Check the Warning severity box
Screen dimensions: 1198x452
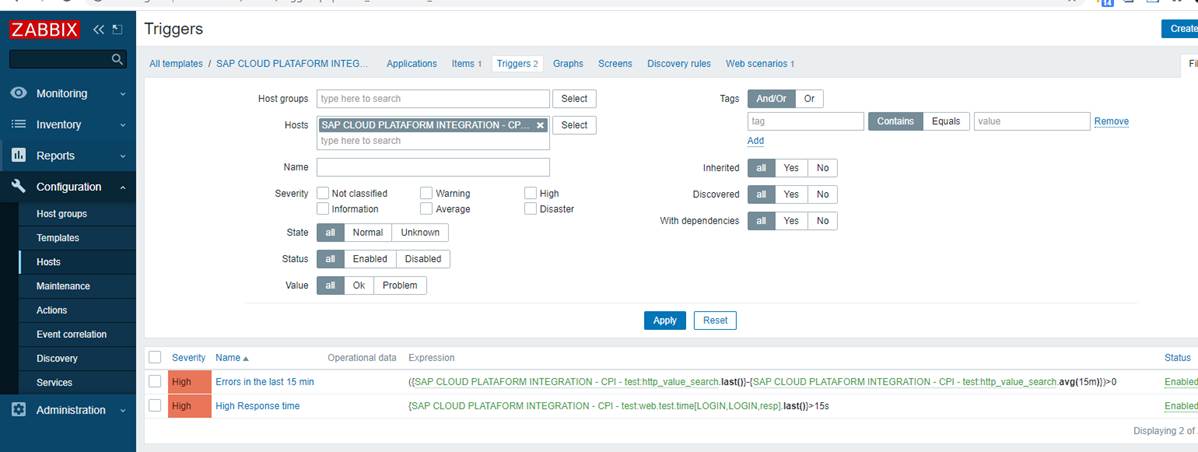[426, 194]
